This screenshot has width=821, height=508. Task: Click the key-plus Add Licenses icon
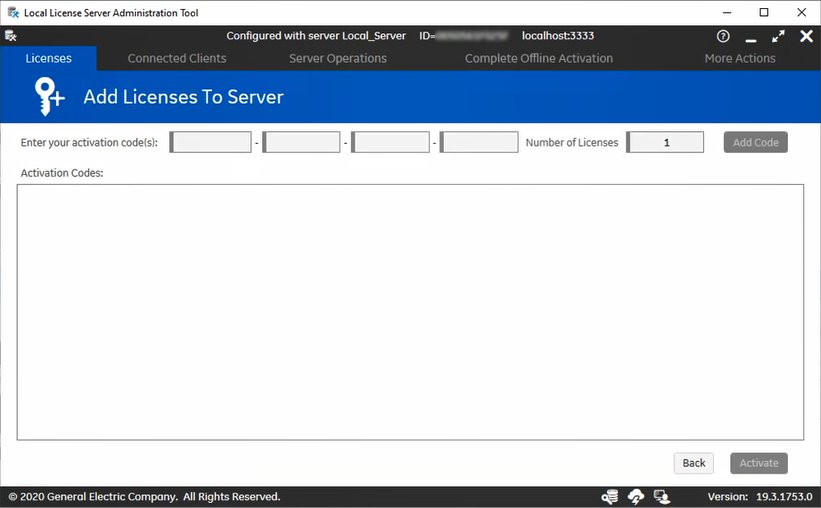pos(49,96)
